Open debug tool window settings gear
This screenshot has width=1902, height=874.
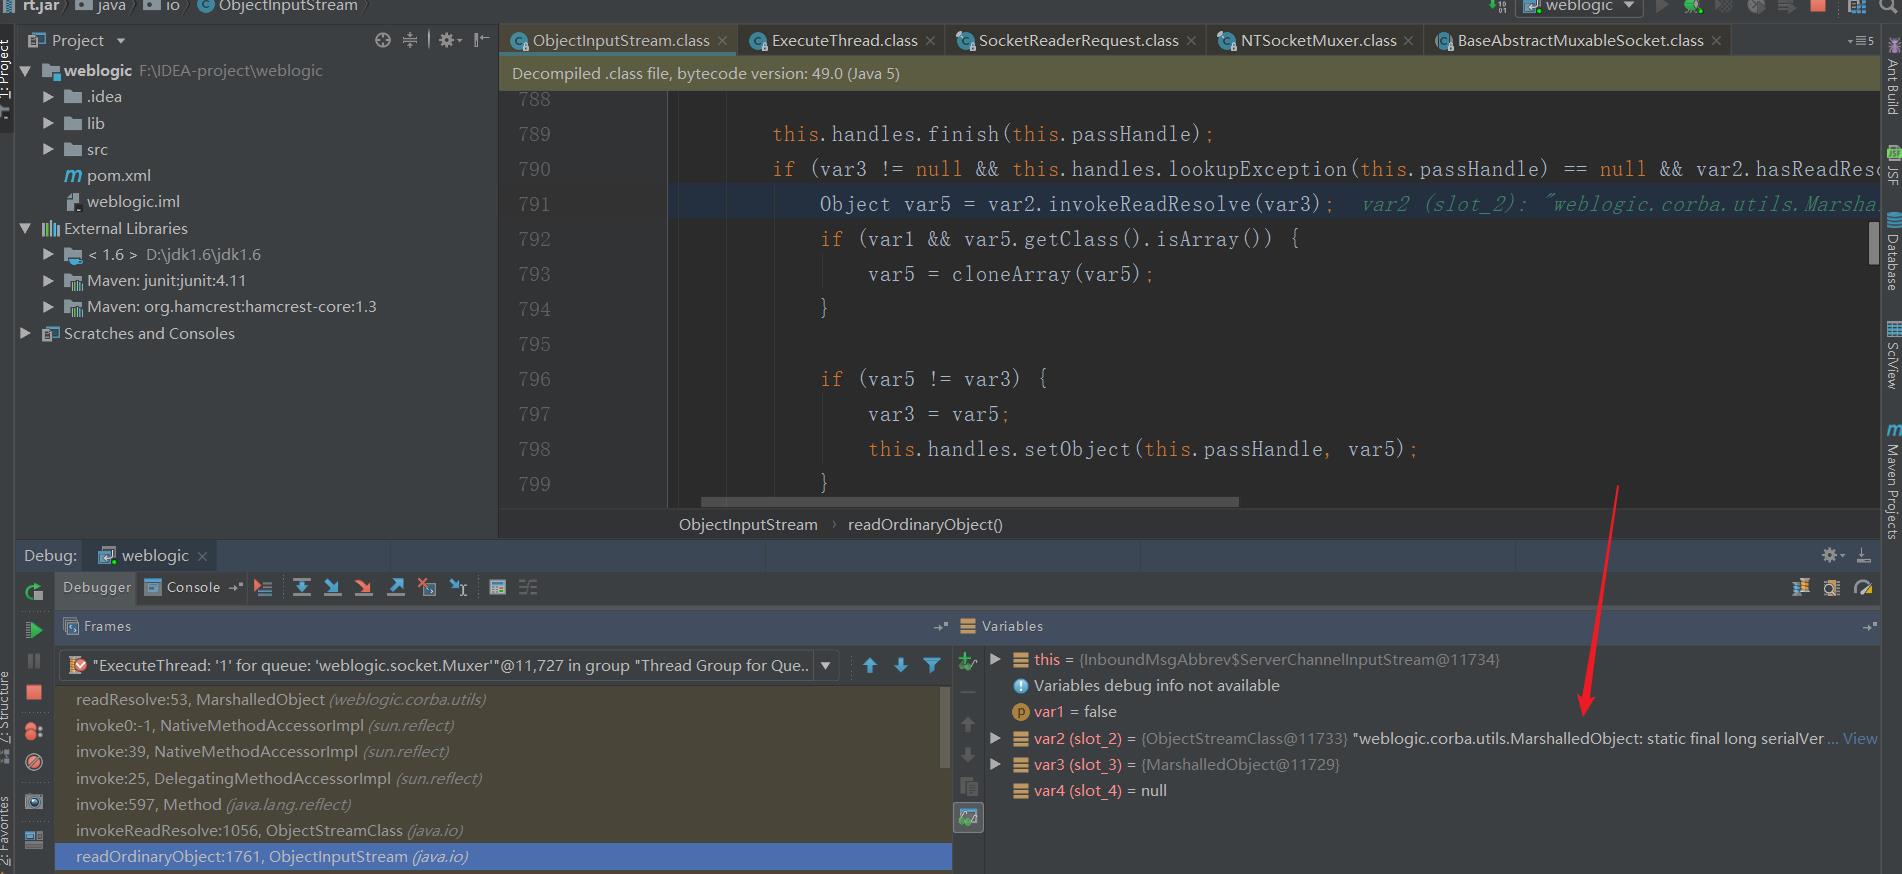(1832, 555)
